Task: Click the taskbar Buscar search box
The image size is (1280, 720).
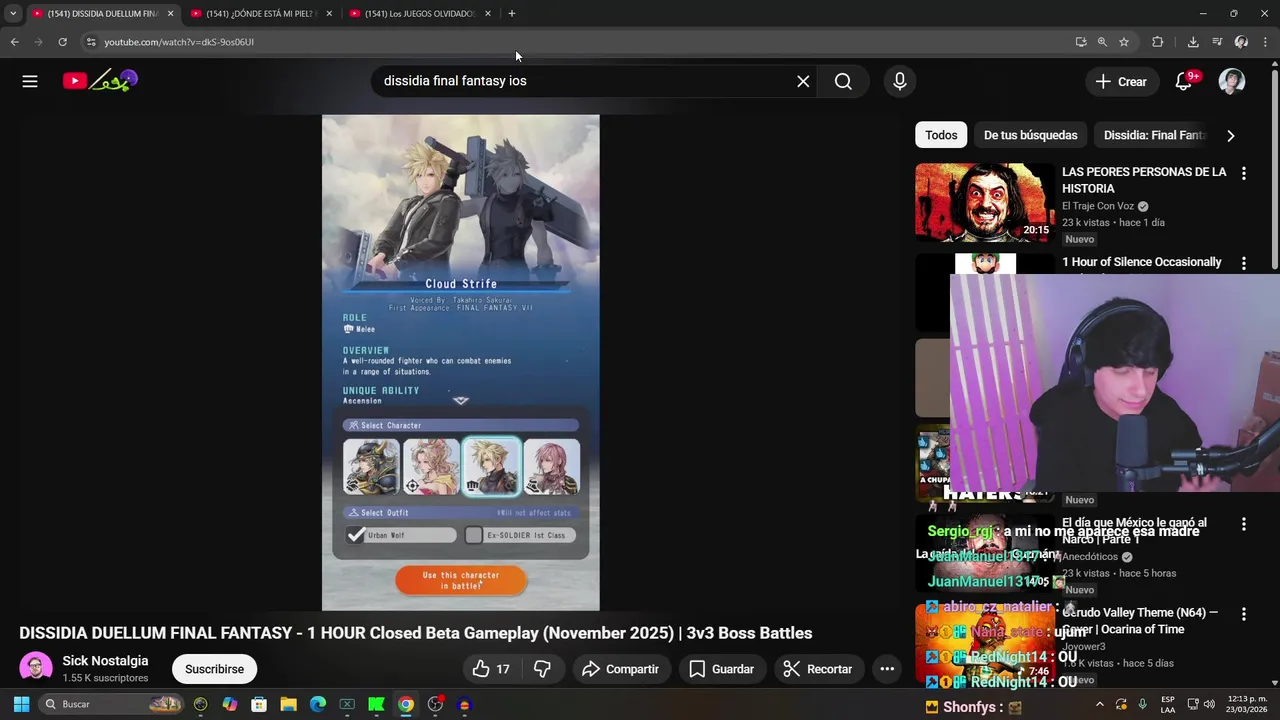Action: click(x=112, y=704)
